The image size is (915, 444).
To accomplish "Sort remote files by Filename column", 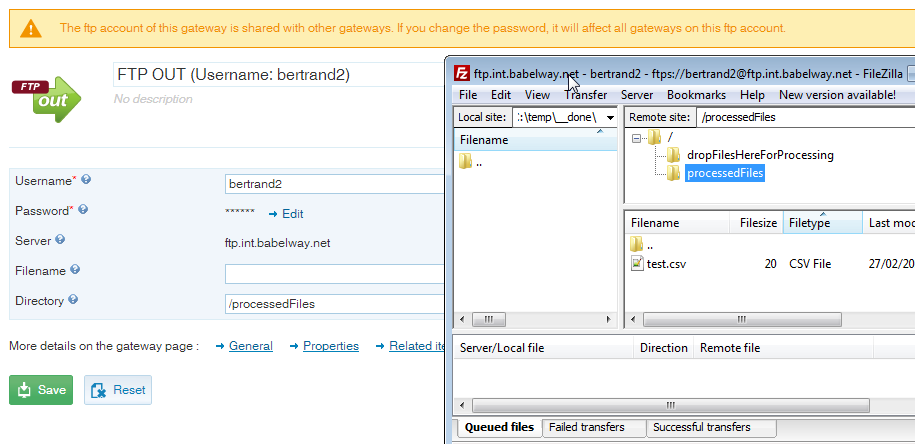I will tap(677, 223).
